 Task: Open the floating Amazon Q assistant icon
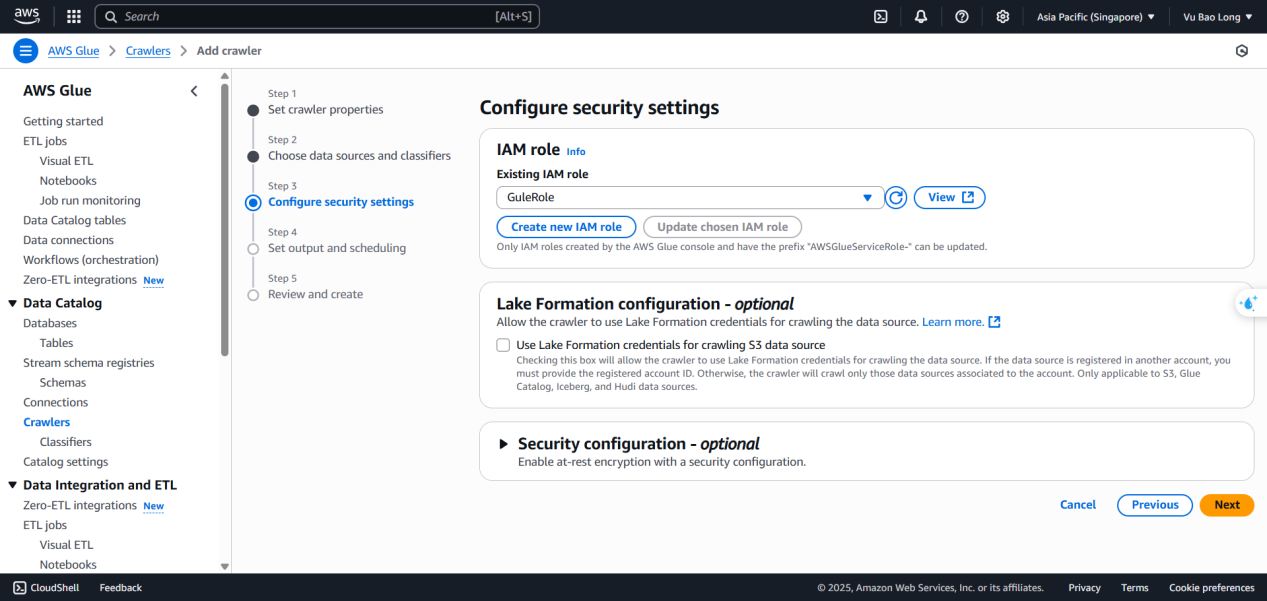click(x=1249, y=303)
